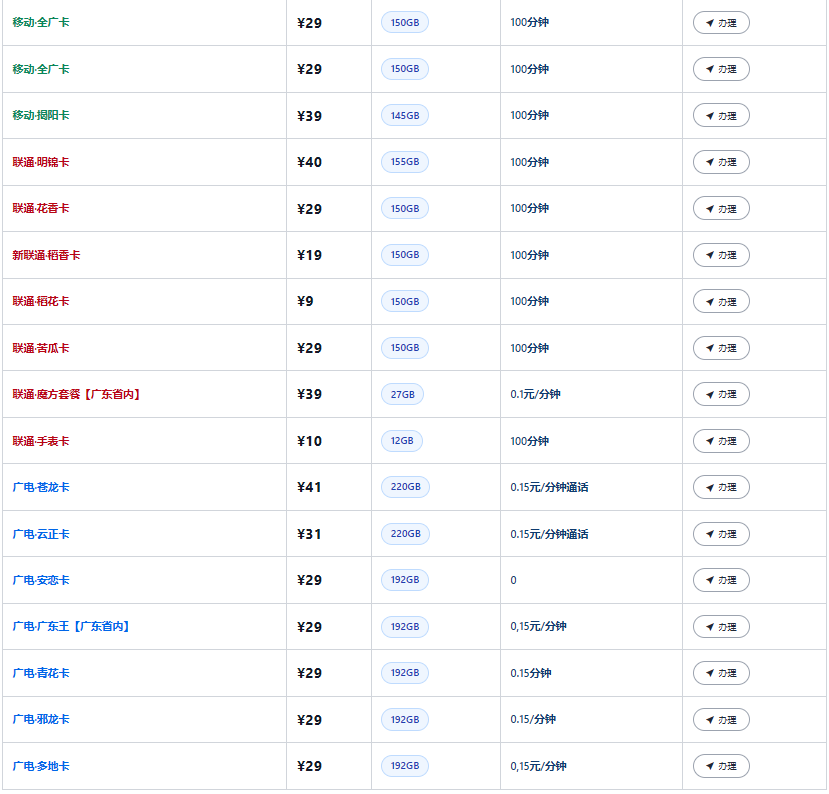Open 联通·稻花卡 plan details
The height and width of the screenshot is (794, 829).
coord(41,301)
